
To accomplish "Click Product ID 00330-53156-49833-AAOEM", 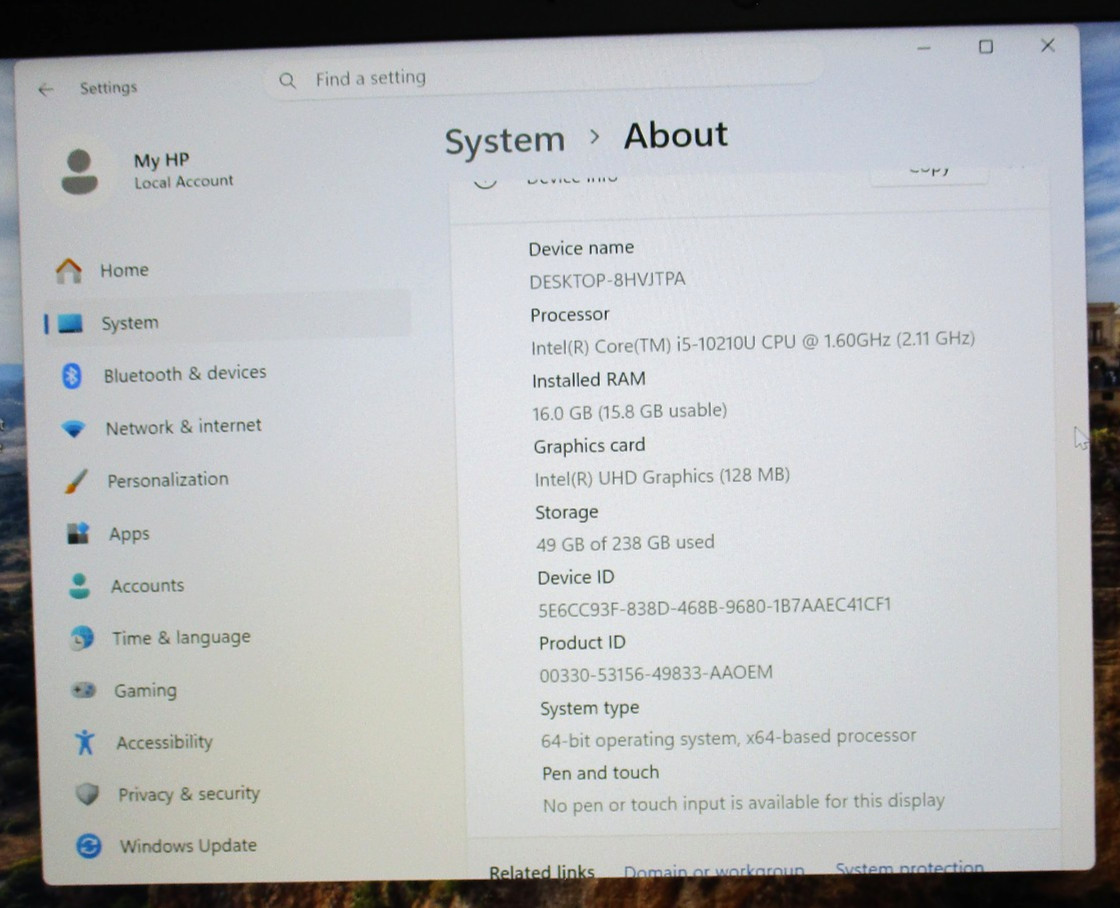I will coord(656,674).
